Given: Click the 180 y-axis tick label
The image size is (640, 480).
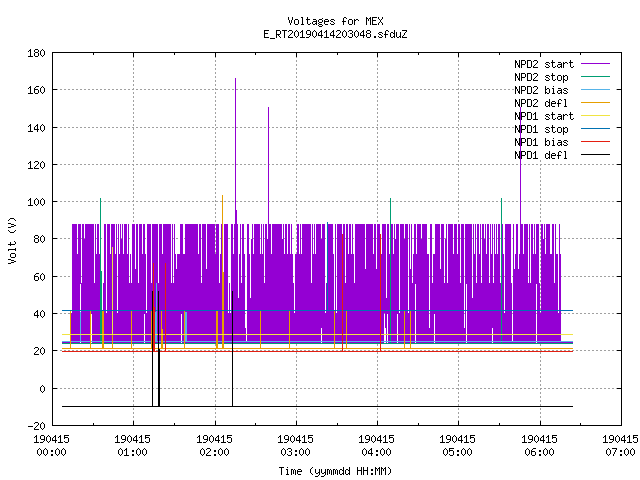Looking at the screenshot, I should point(36,53).
